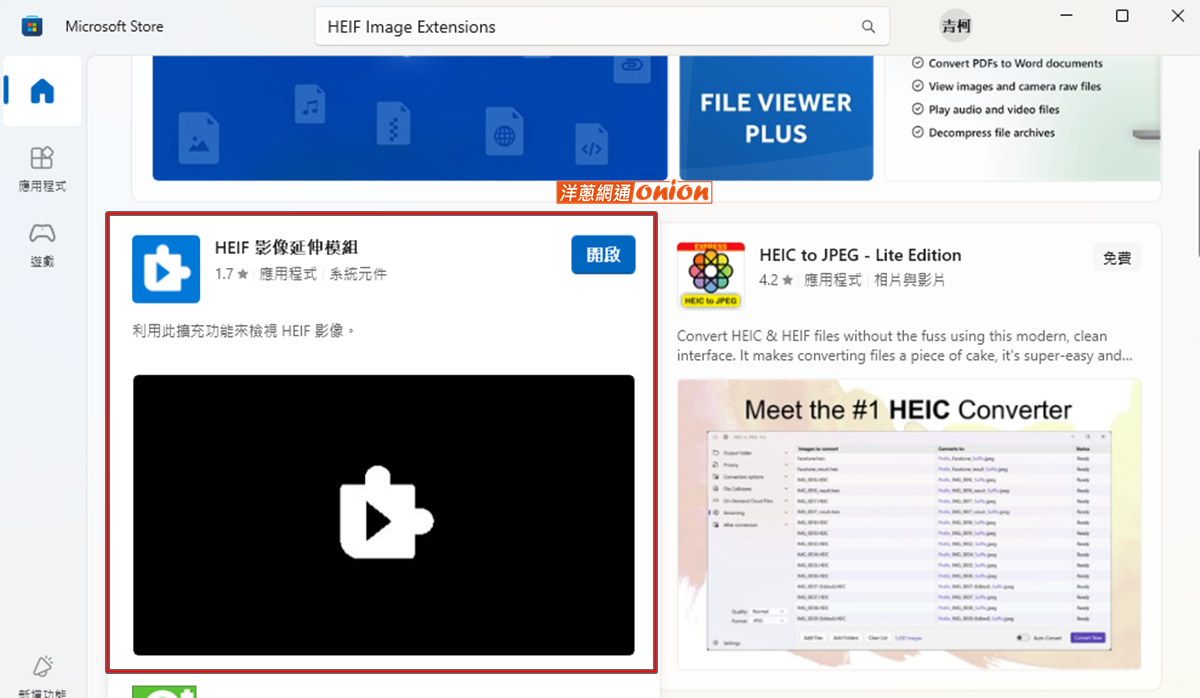Click the Microsoft Store logo icon
The height and width of the screenshot is (698, 1200).
pos(32,26)
